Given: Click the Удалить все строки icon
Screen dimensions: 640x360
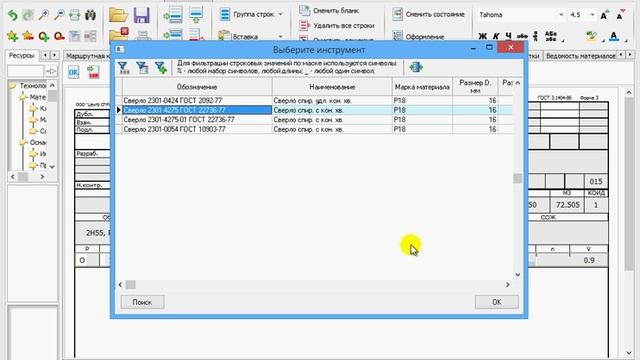Looking at the screenshot, I should point(304,25).
